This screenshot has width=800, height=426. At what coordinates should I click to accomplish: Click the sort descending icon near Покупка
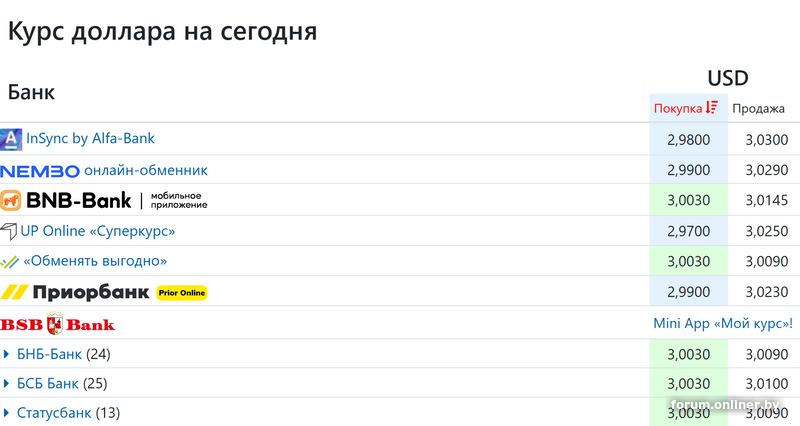(712, 108)
